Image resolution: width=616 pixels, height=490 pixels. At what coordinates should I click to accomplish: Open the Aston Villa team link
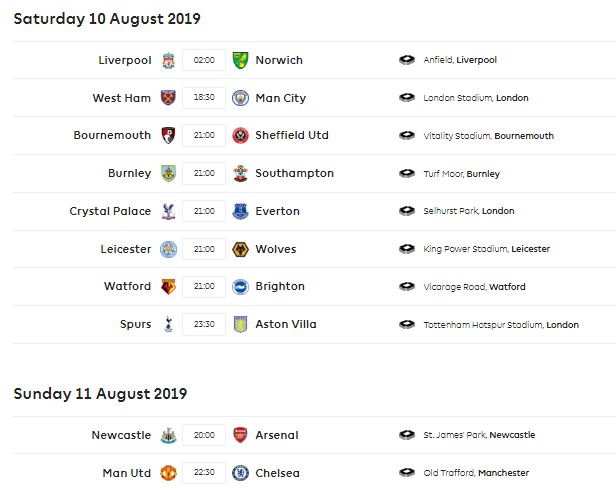click(286, 324)
